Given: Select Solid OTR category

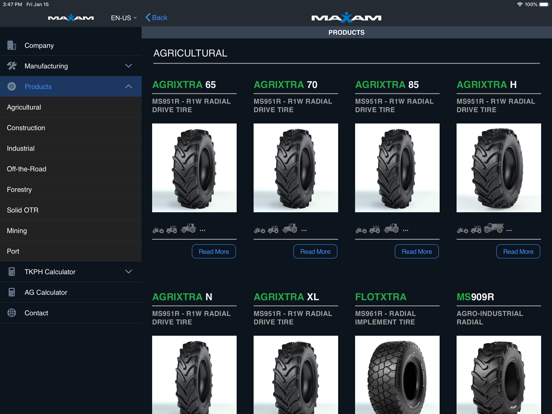Looking at the screenshot, I should pyautogui.click(x=71, y=210).
